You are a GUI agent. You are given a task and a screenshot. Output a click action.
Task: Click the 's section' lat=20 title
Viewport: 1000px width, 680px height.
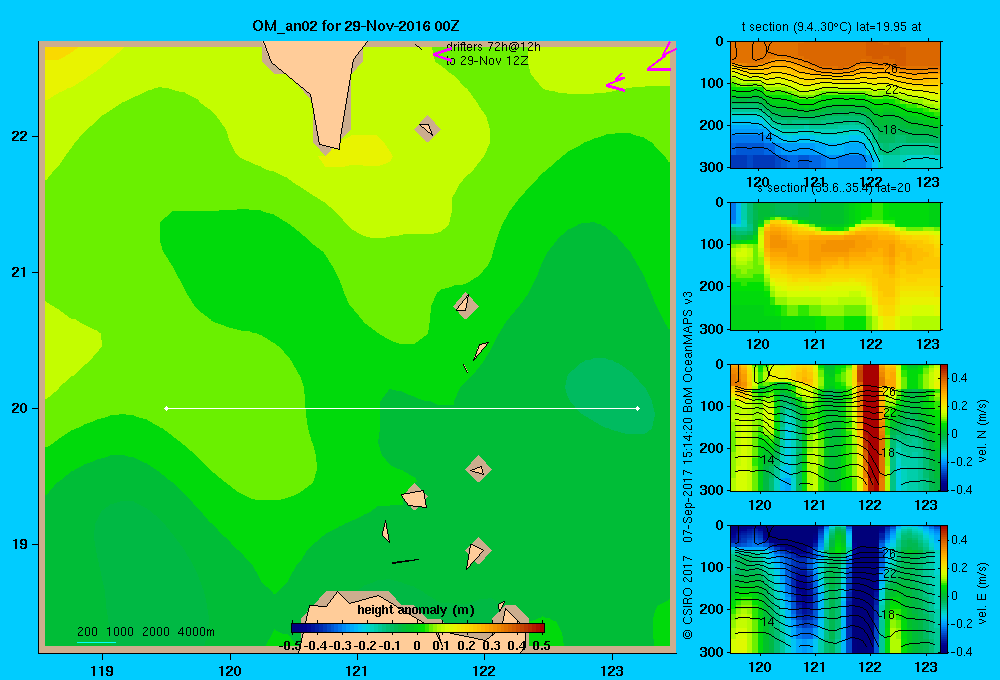coord(834,188)
